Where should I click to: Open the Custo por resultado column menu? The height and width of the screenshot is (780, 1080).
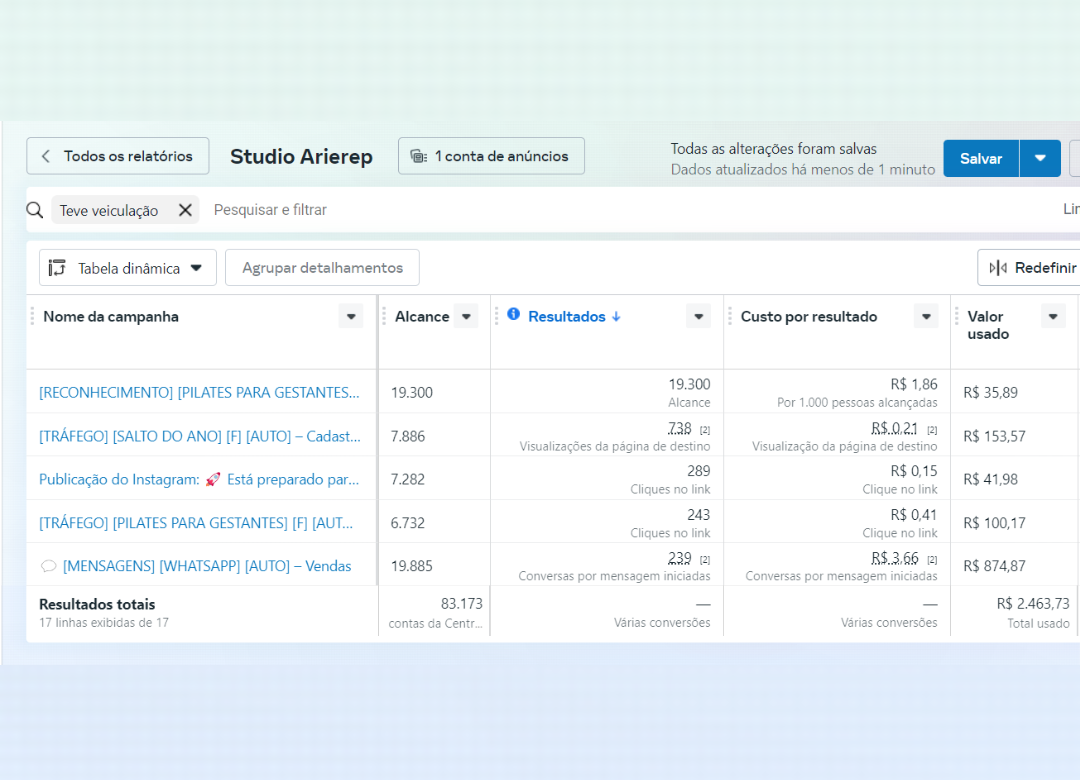[x=926, y=316]
